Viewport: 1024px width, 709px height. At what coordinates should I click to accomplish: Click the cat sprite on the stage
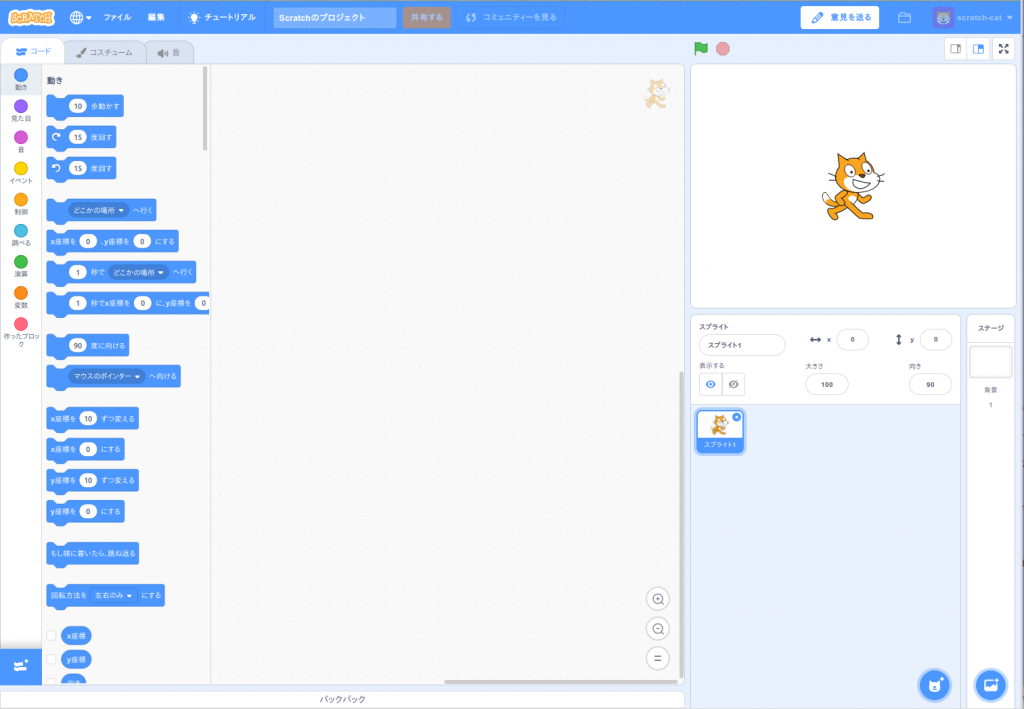(x=852, y=186)
